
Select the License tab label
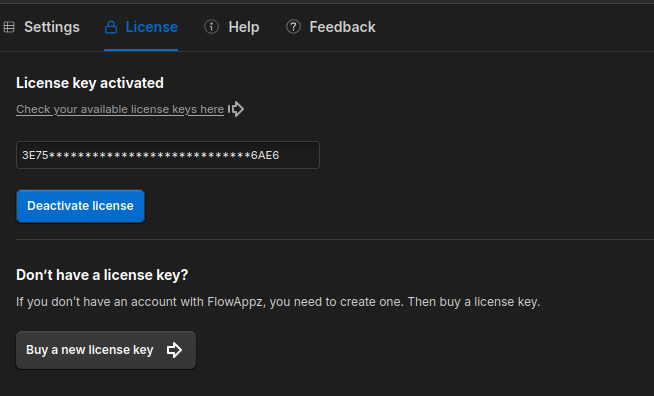point(151,27)
